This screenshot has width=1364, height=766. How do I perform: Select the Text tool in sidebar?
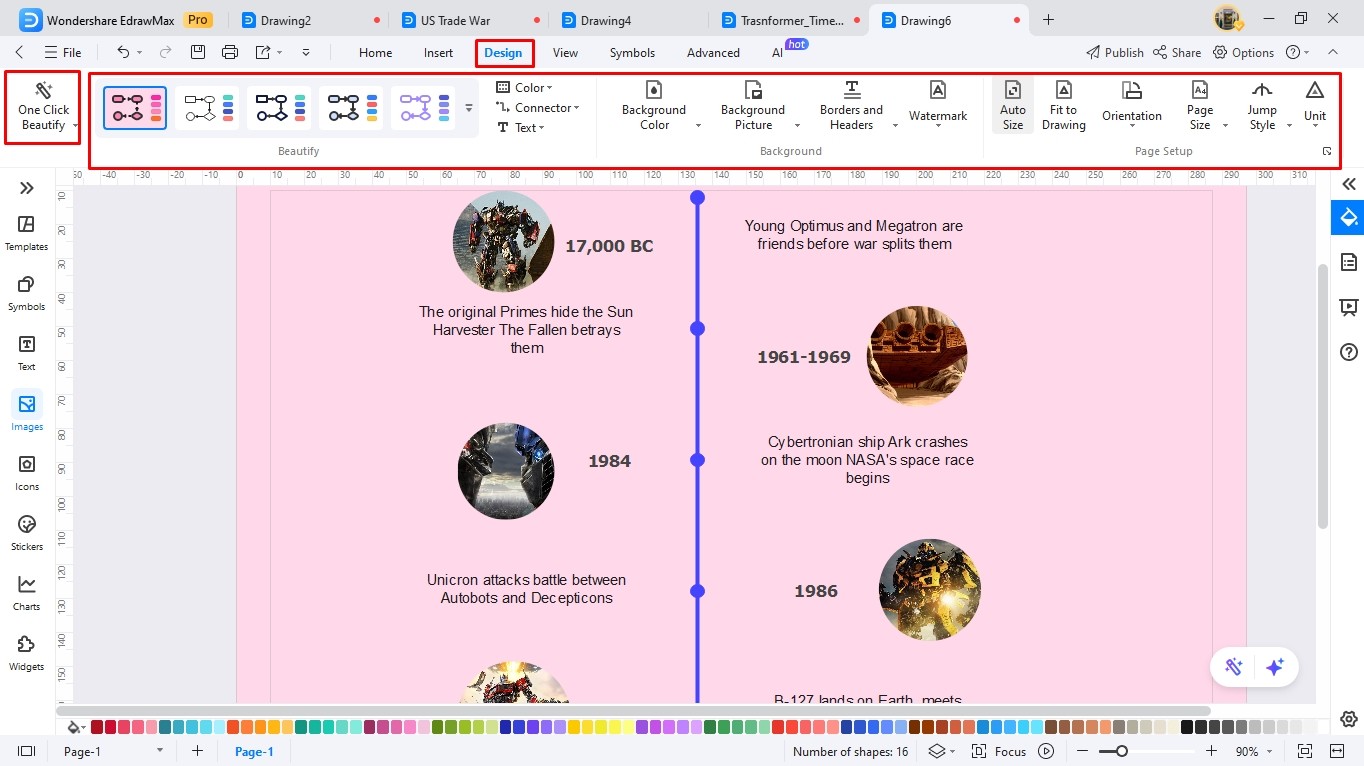pyautogui.click(x=27, y=353)
